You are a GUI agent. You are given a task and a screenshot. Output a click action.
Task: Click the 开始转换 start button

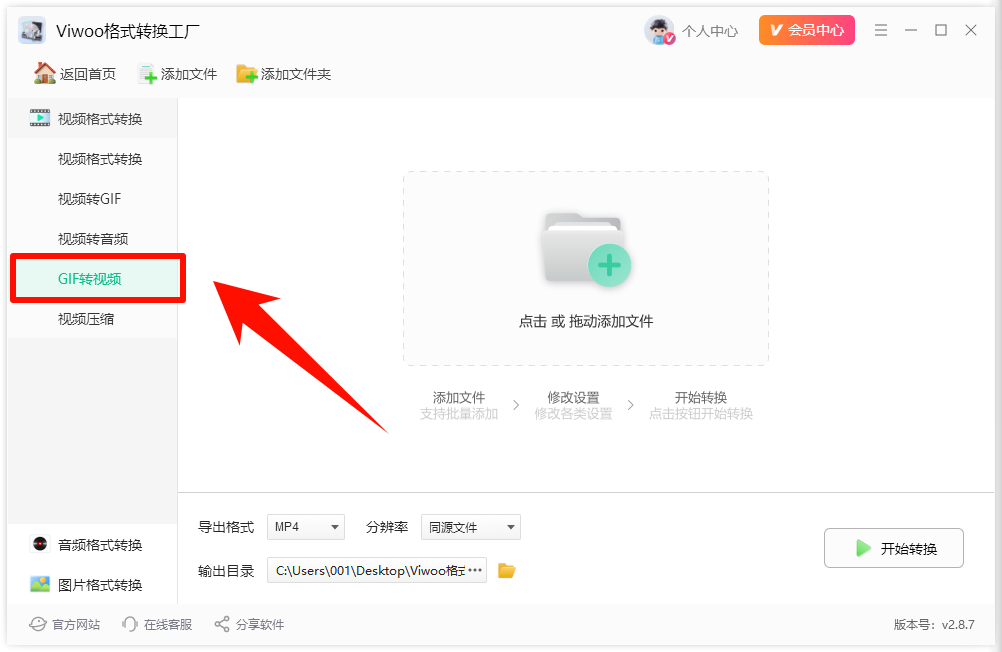(x=893, y=548)
